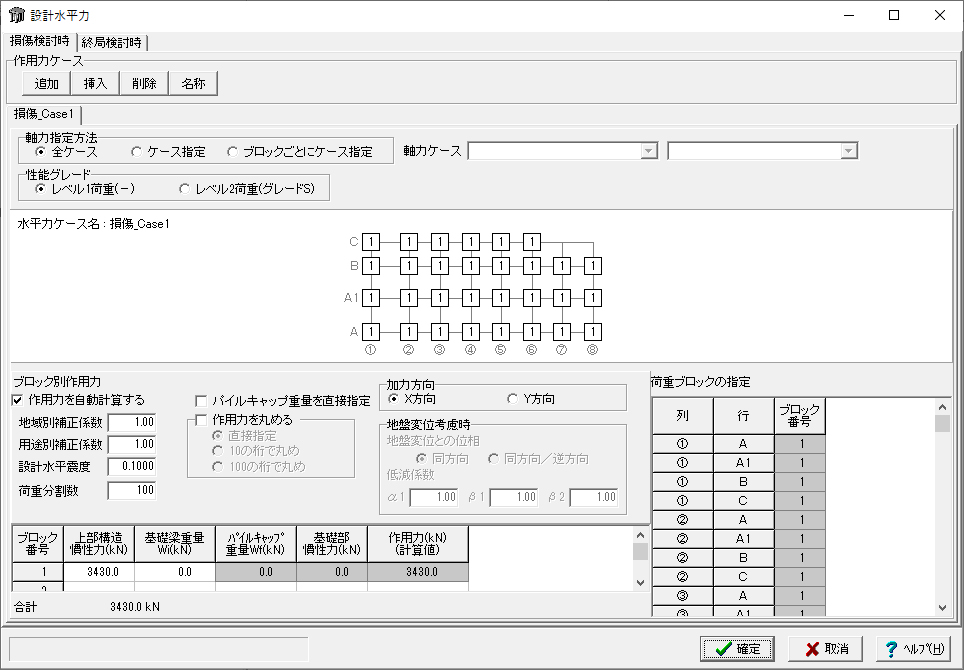Click the 設計水平力 window title icon
964x670 pixels.
pos(17,15)
